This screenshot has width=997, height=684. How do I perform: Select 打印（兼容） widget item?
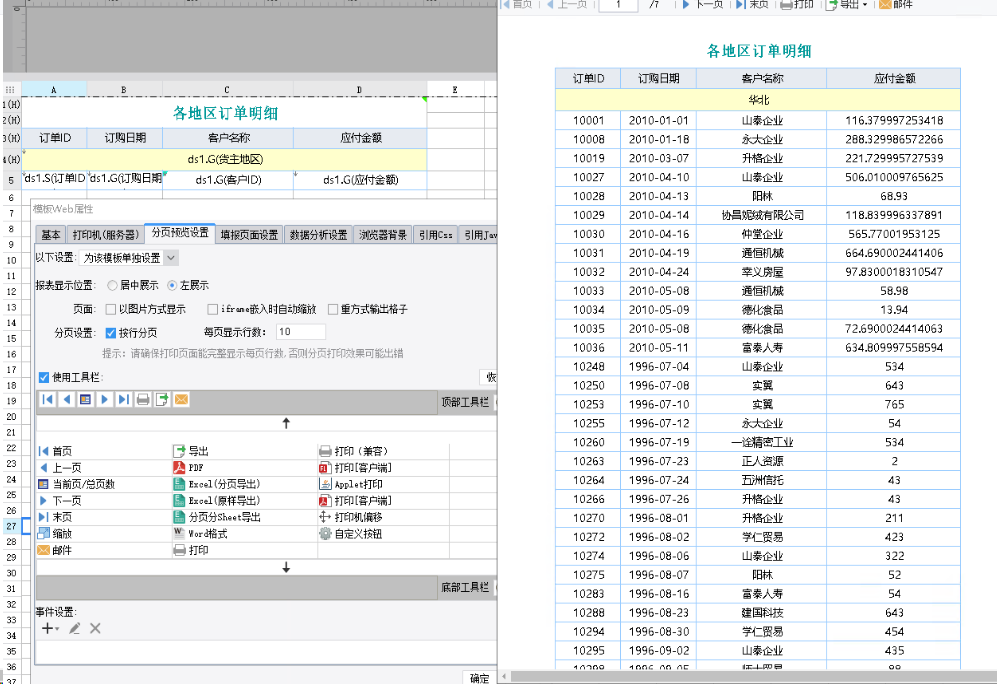pos(354,451)
